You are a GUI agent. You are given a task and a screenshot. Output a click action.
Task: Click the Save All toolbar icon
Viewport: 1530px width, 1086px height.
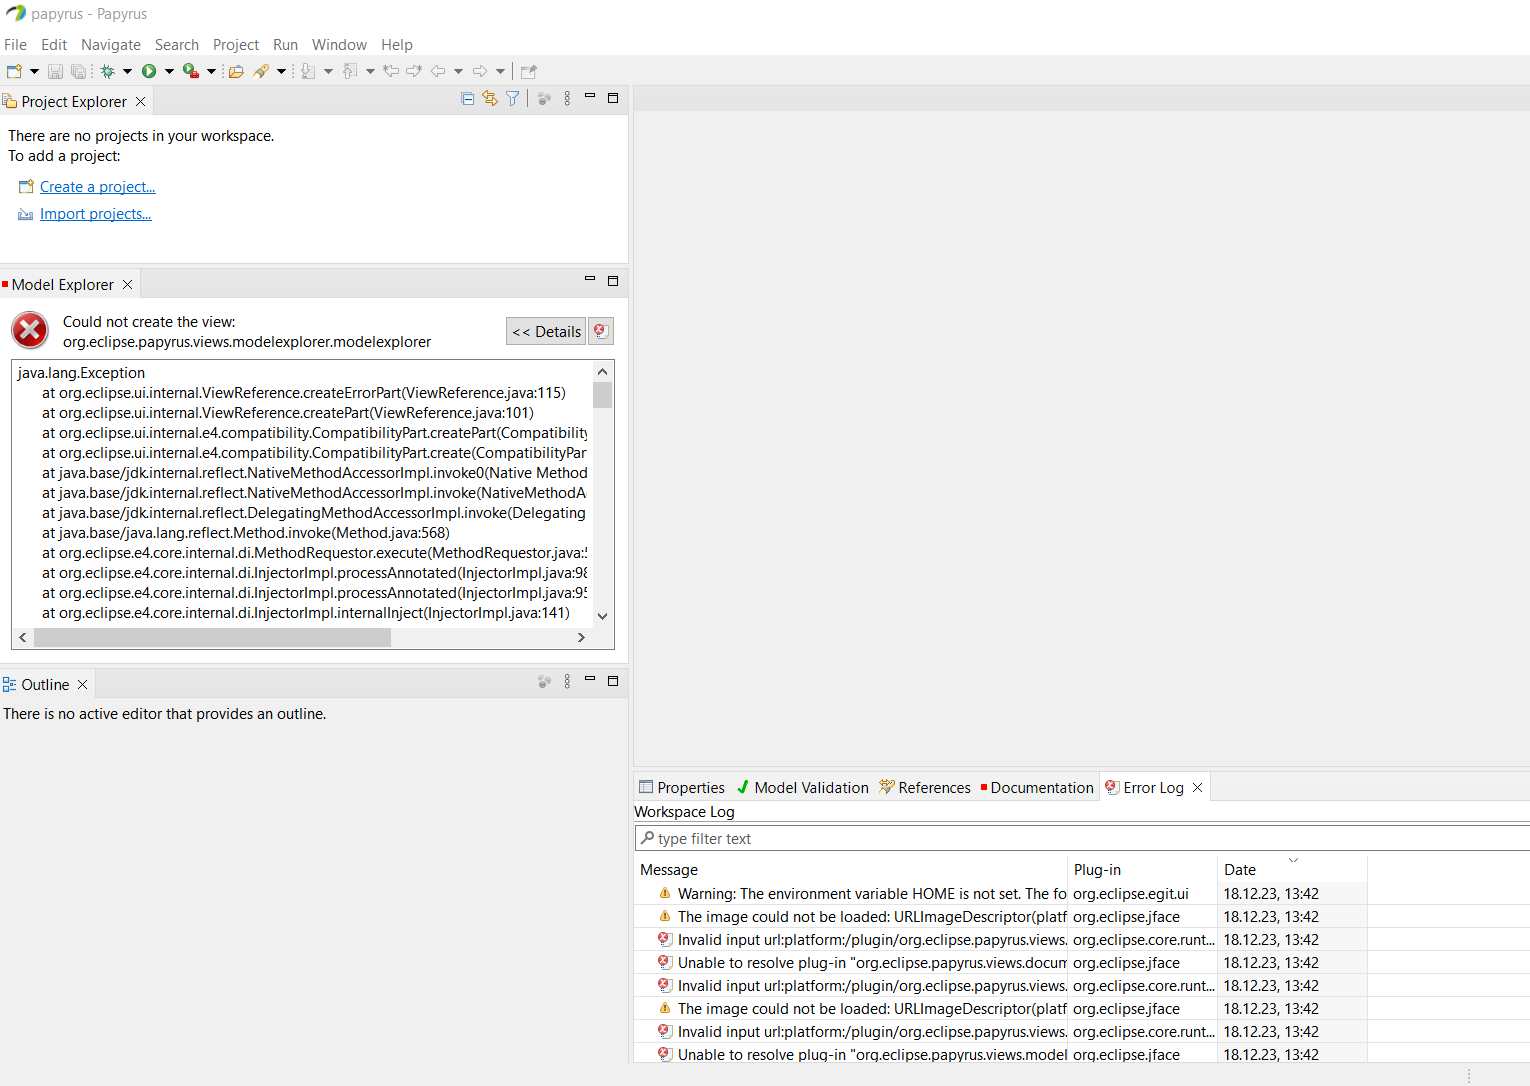(x=78, y=71)
